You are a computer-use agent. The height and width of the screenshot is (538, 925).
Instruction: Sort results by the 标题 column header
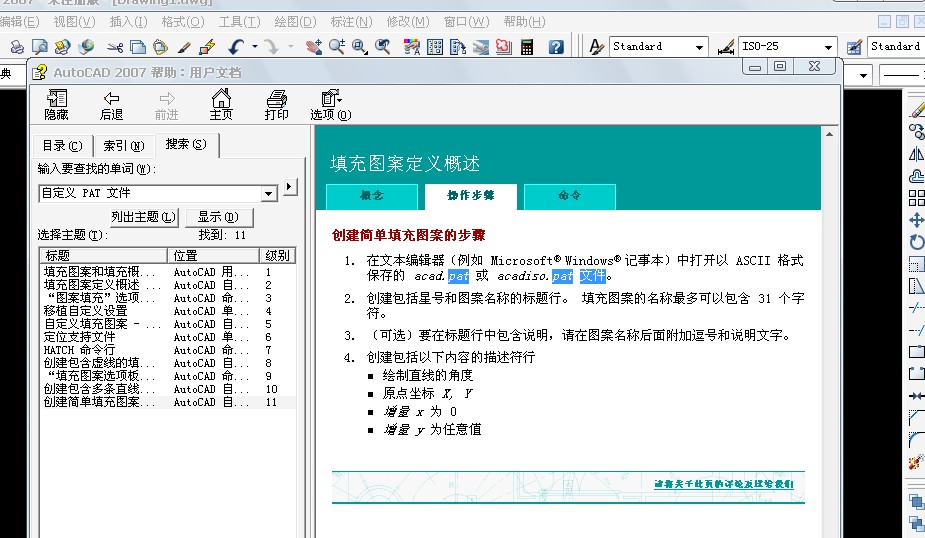point(103,255)
